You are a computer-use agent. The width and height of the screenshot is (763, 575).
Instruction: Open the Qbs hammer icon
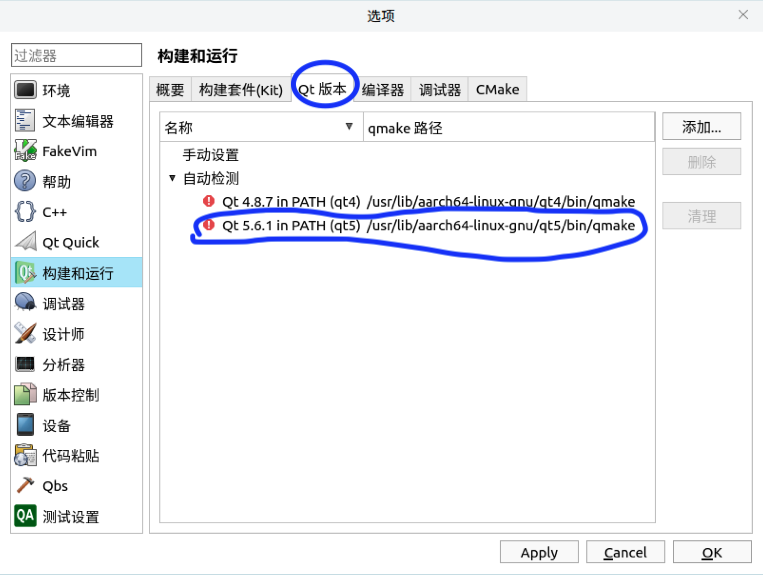25,485
